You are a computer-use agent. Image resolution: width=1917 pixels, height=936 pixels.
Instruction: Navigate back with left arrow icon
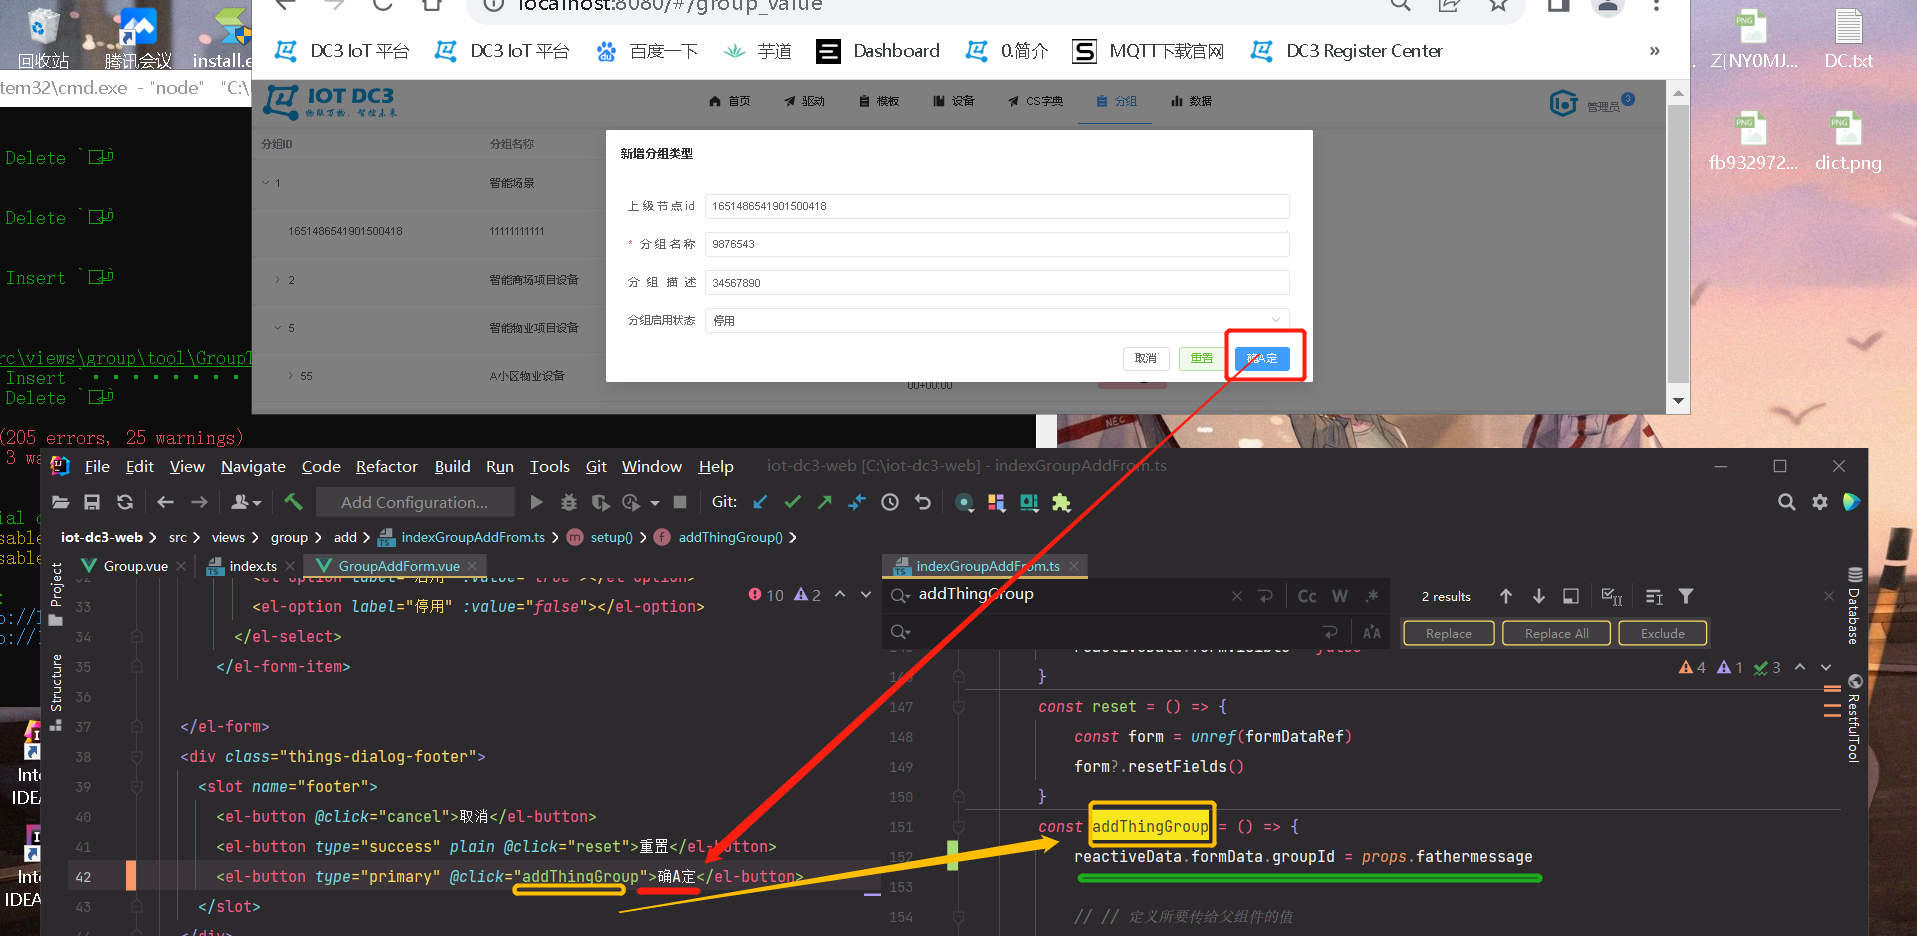click(166, 502)
